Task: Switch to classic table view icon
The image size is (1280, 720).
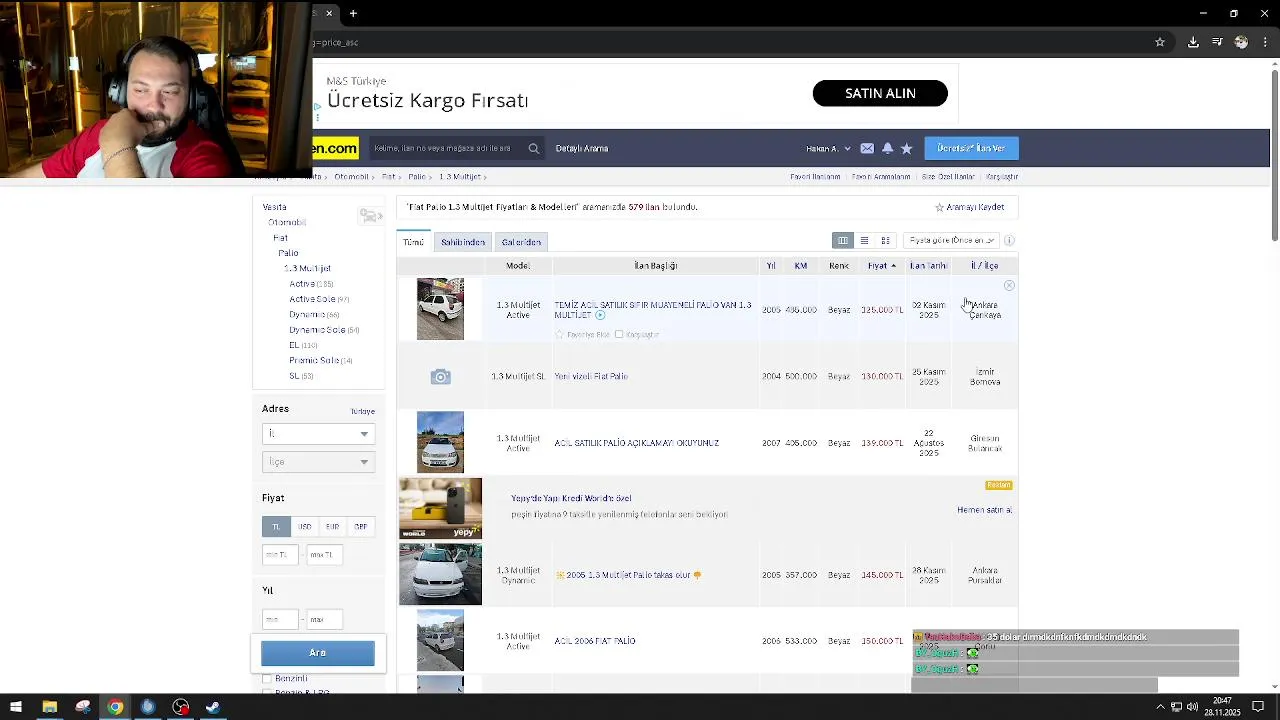Action: (x=843, y=241)
